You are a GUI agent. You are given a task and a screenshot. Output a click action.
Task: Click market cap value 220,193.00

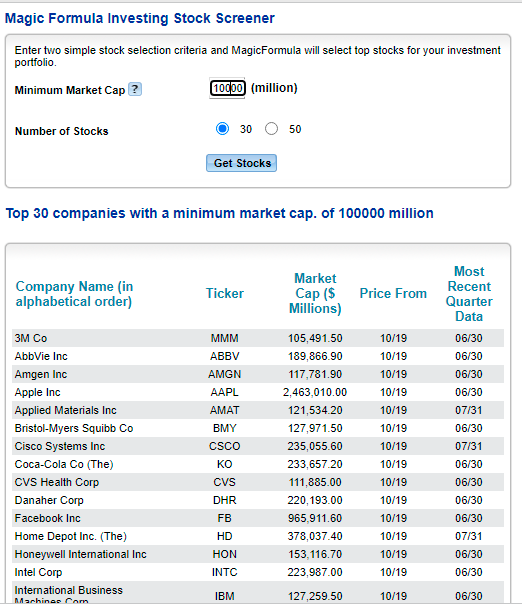click(315, 500)
